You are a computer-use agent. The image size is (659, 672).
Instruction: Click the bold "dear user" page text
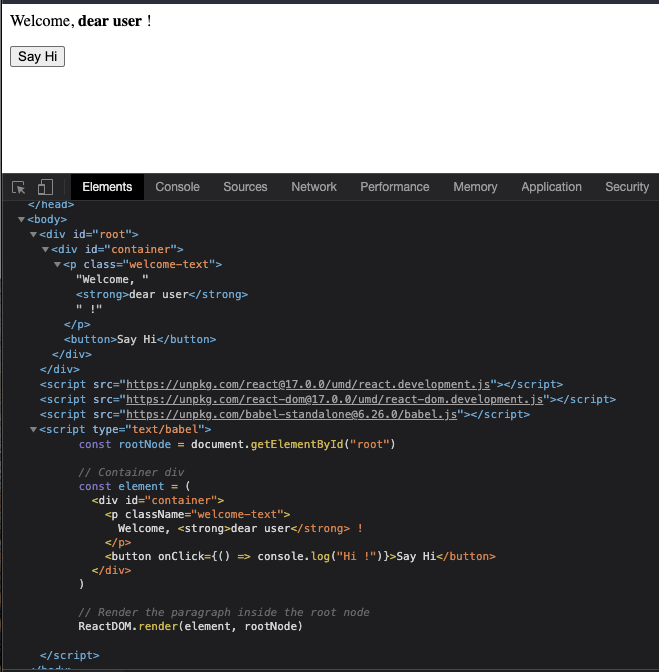[110, 21]
